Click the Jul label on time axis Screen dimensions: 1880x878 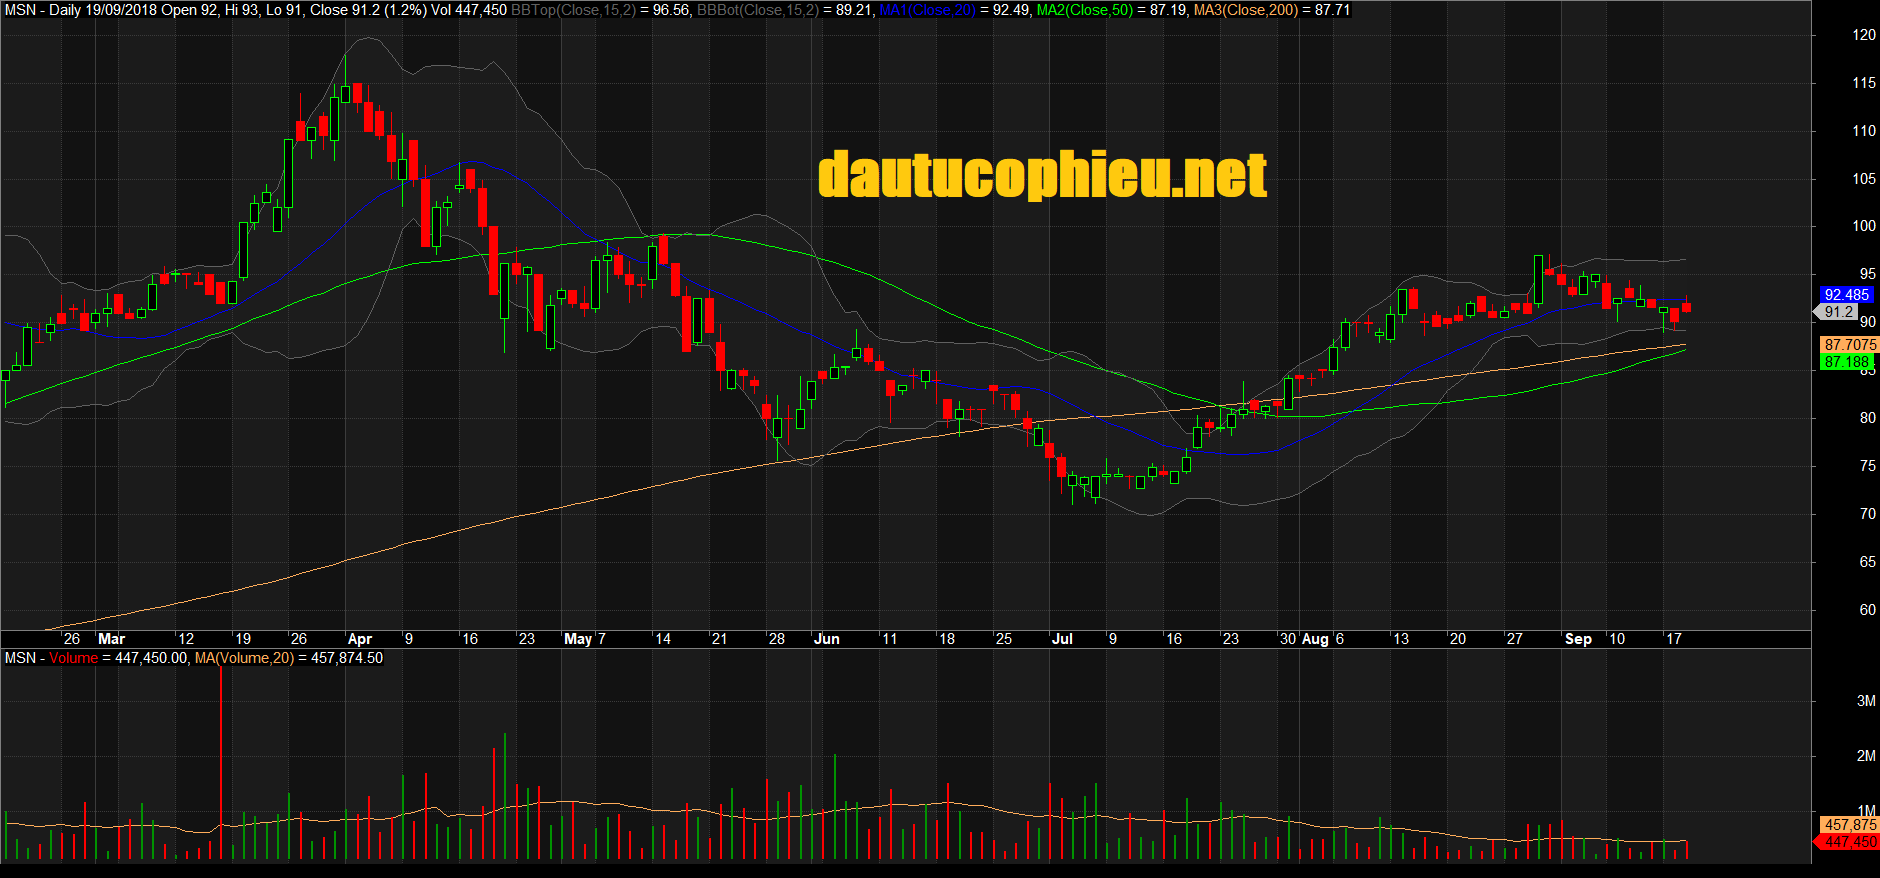pos(1061,639)
